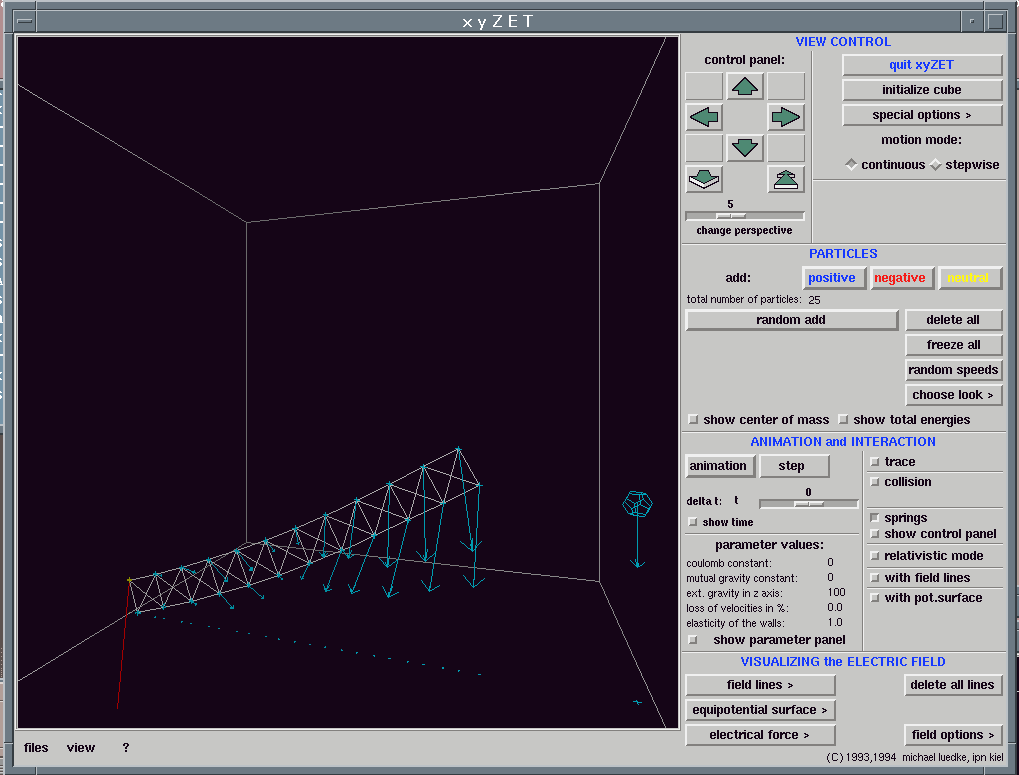Open the files menu
This screenshot has height=775, width=1019.
click(x=36, y=748)
